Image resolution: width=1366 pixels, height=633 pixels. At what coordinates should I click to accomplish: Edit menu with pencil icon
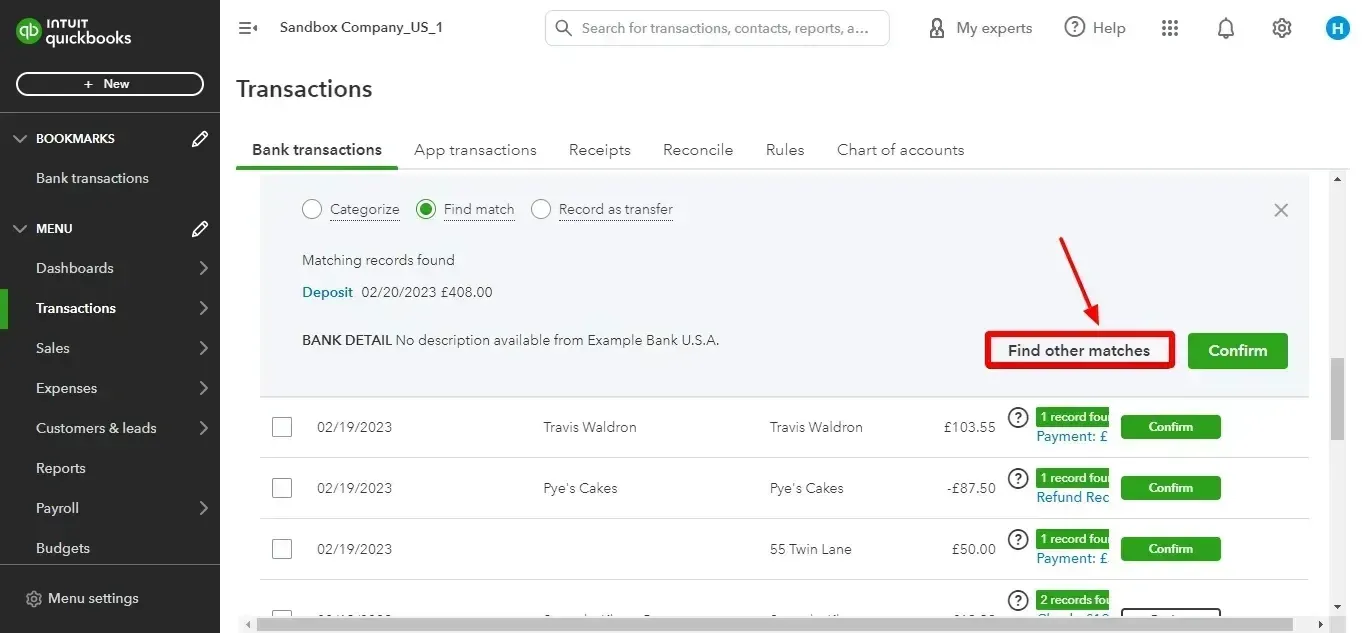(x=200, y=229)
